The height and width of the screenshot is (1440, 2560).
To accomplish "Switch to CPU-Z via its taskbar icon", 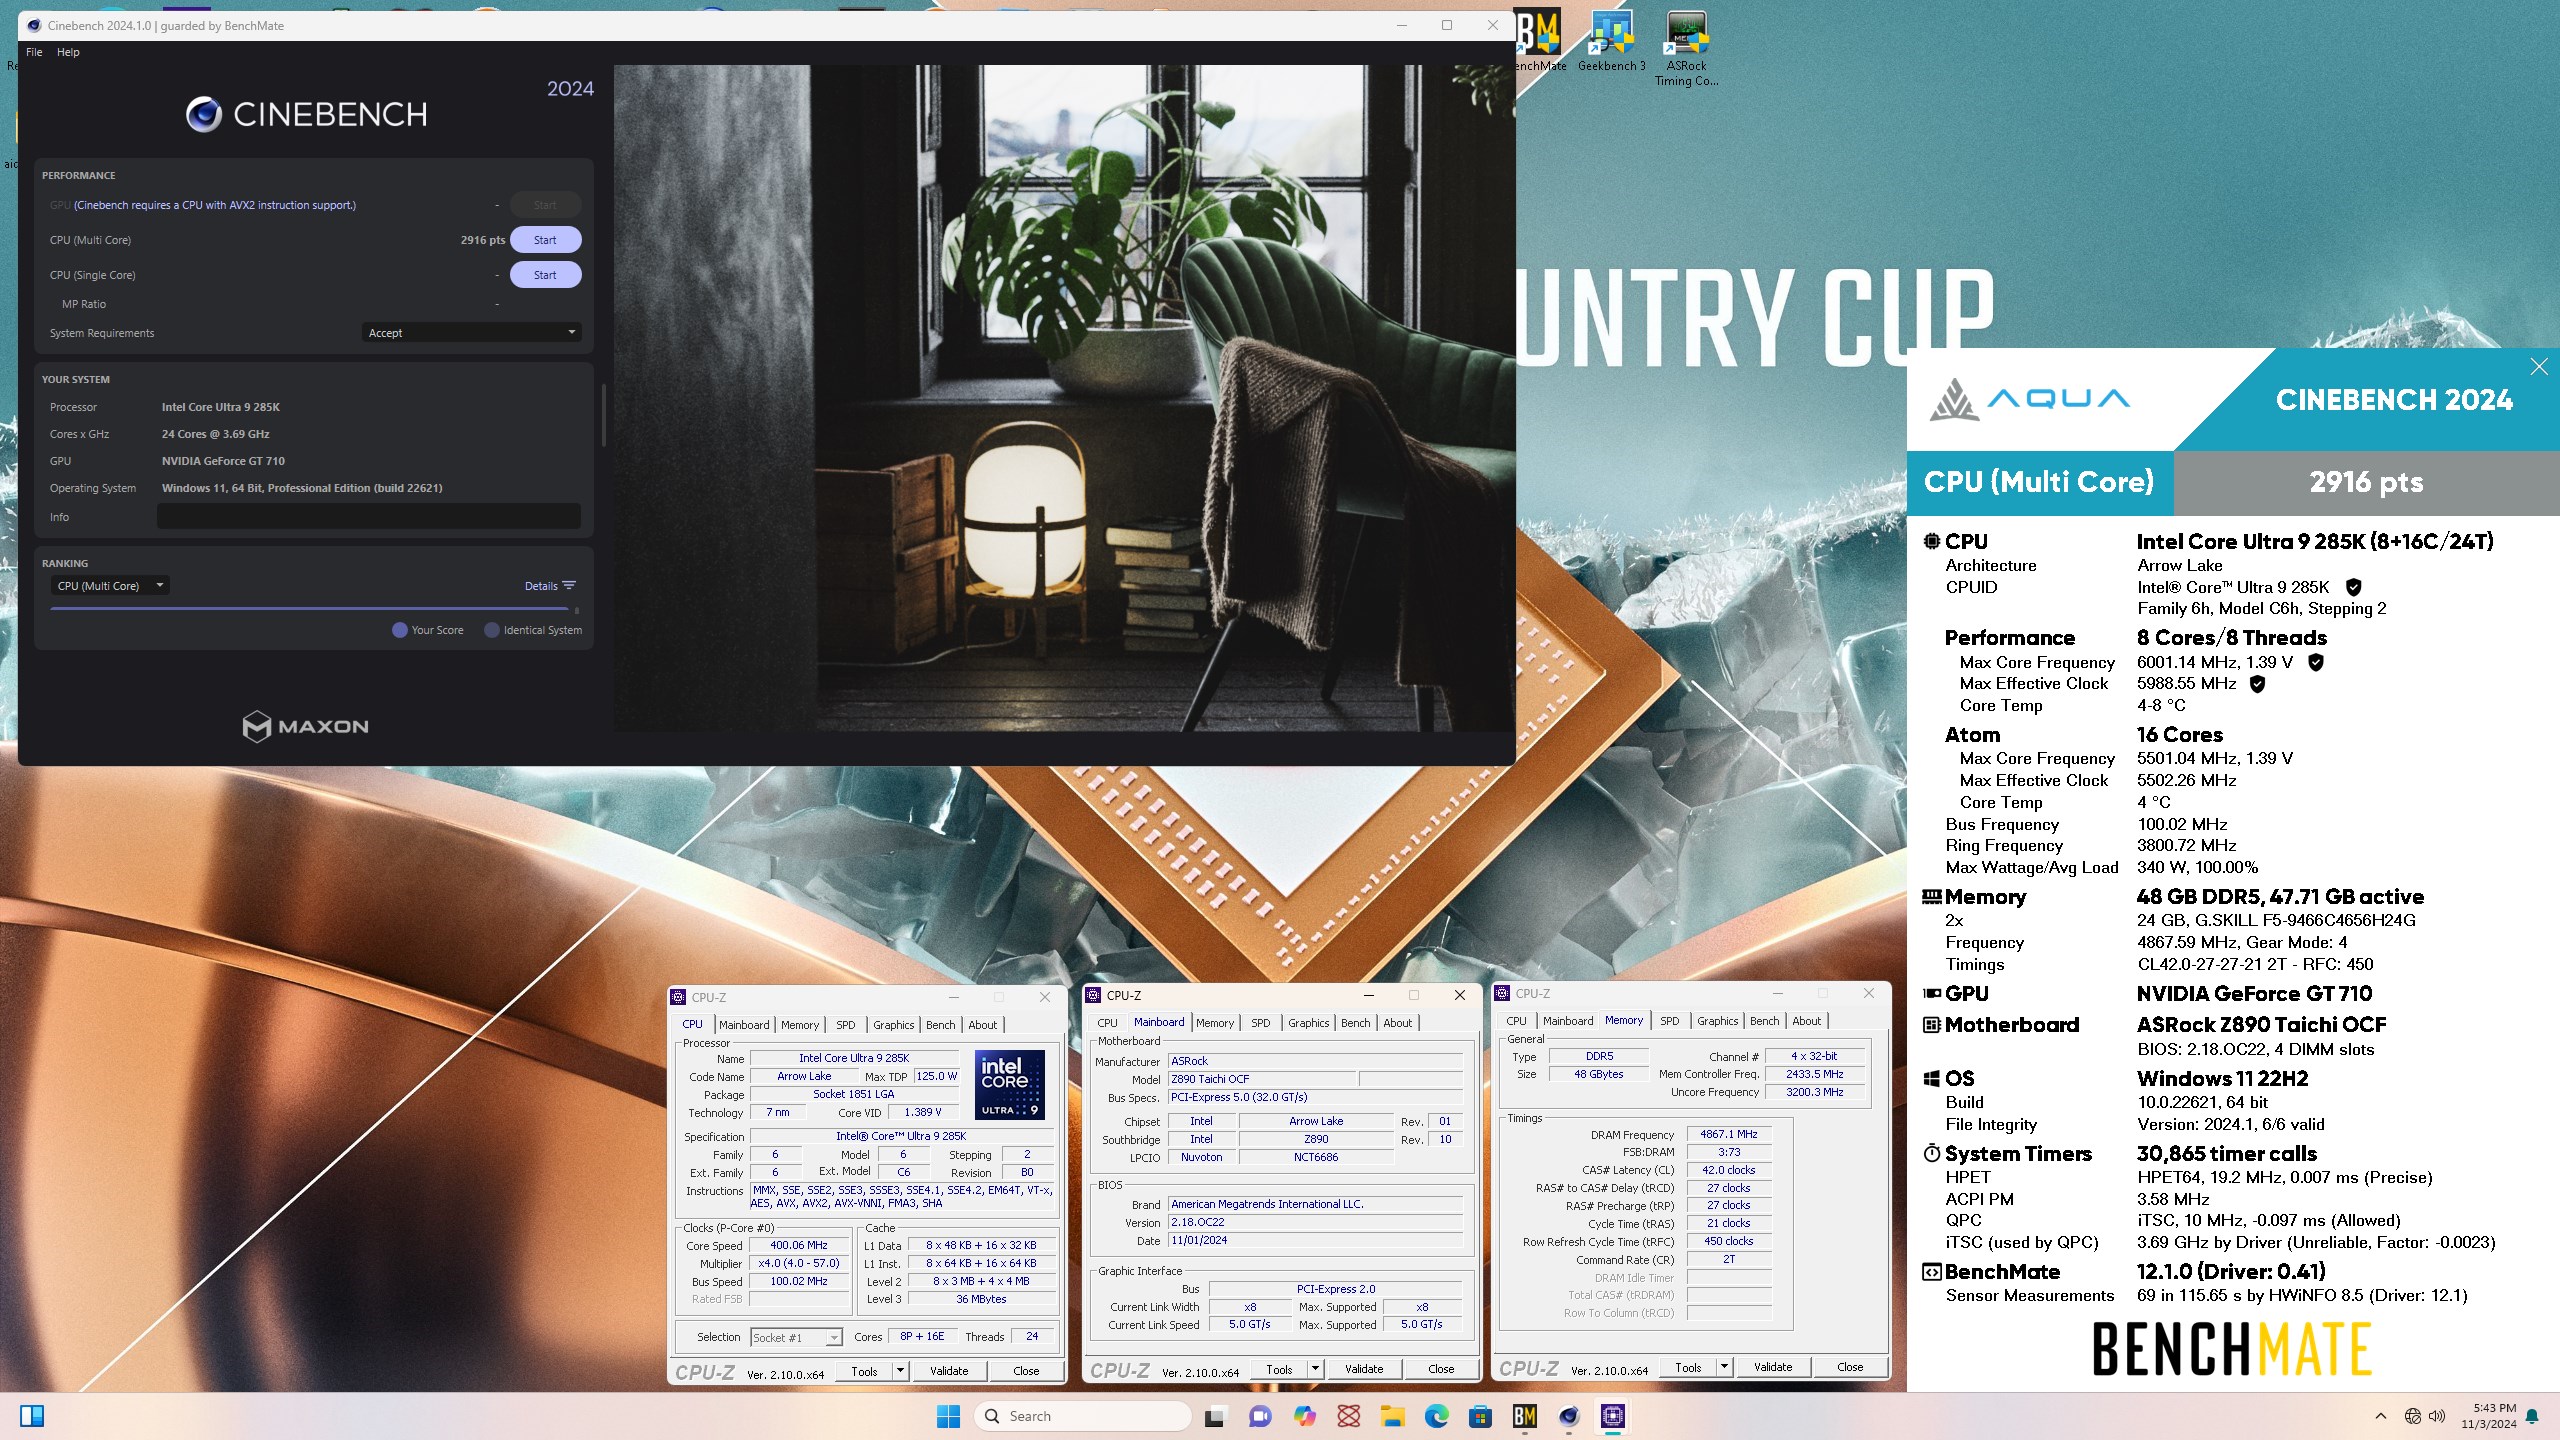I will click(1612, 1416).
